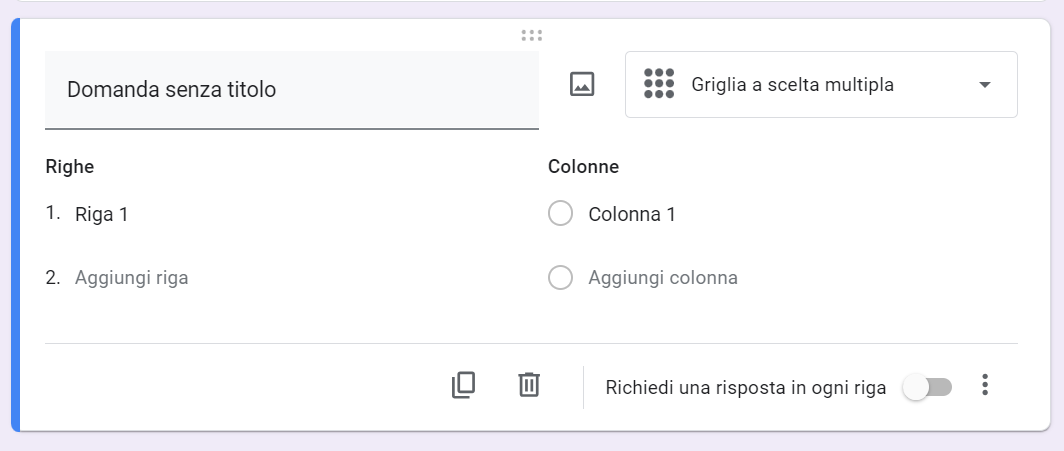Viewport: 1064px width, 451px height.
Task: Delete the question using the trash icon
Action: tap(529, 385)
